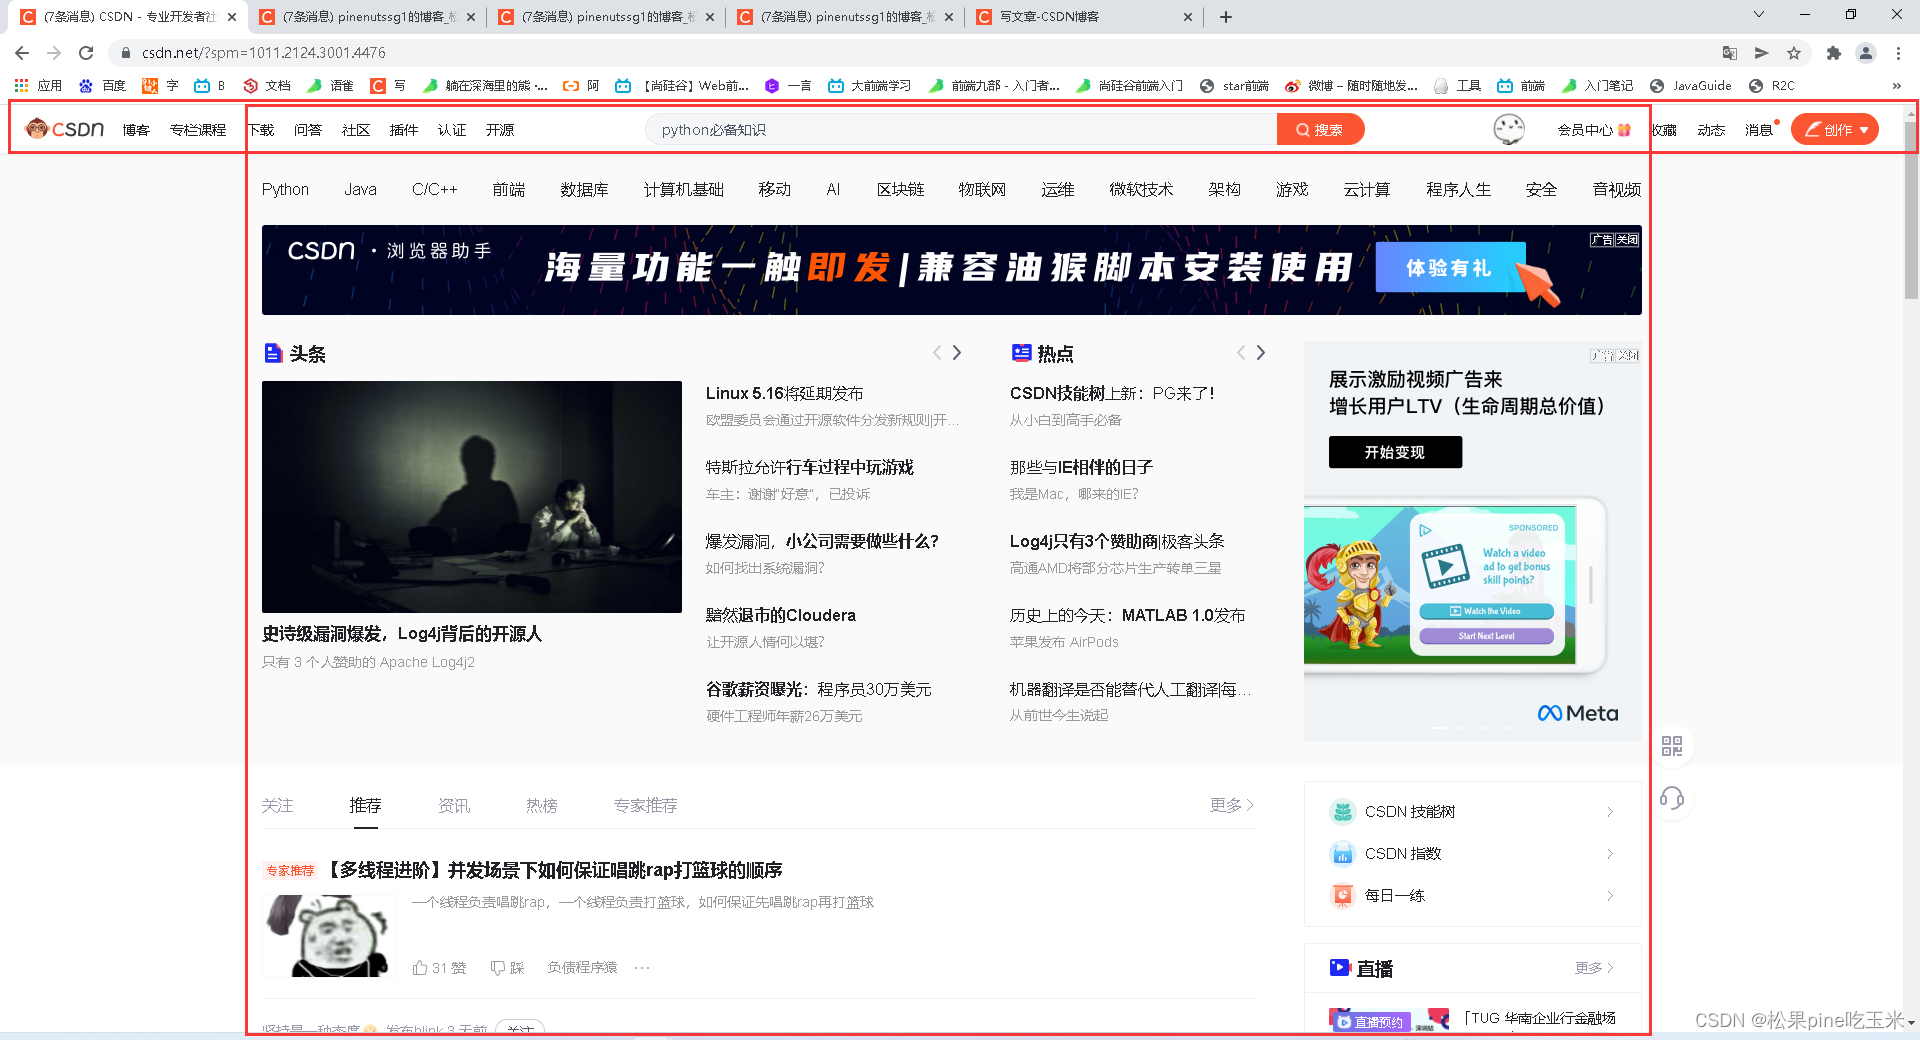The height and width of the screenshot is (1040, 1920).
Task: Open the article's three-dot more options
Action: 642,968
